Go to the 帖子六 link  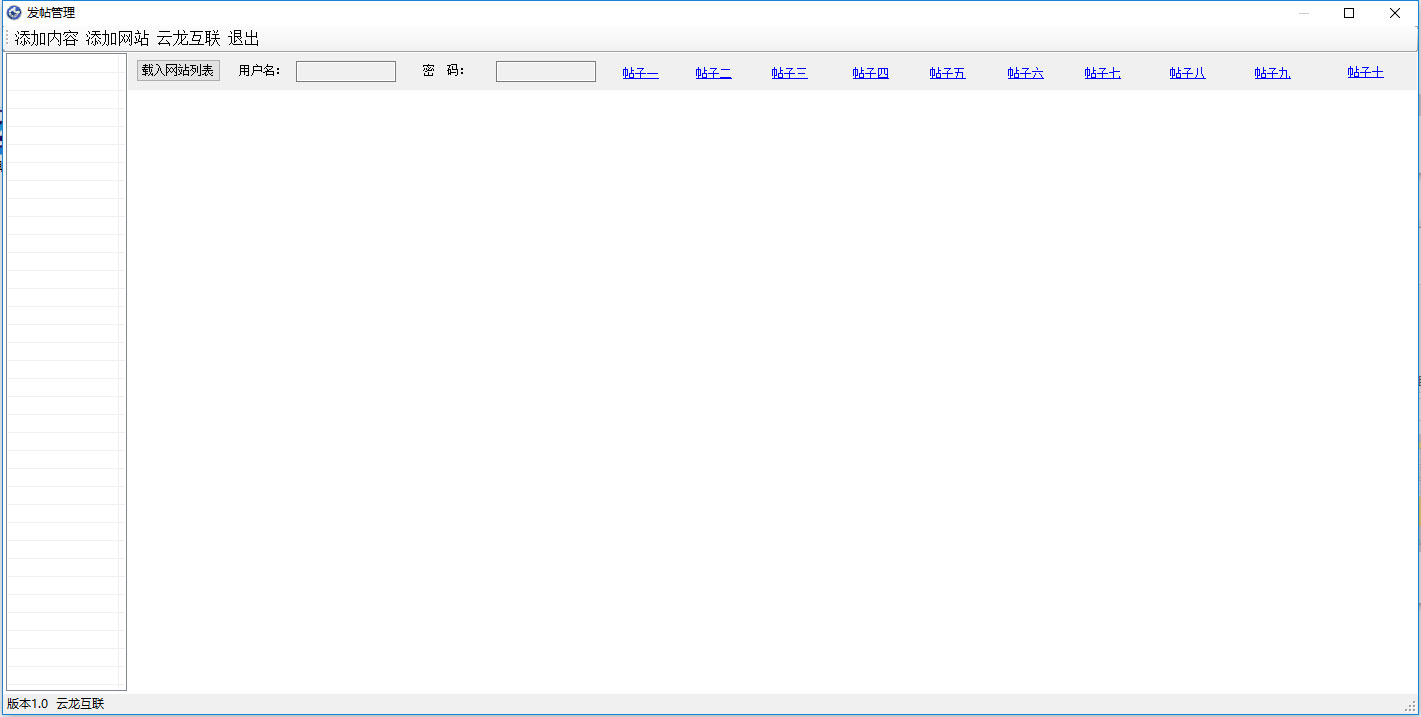(x=1025, y=73)
